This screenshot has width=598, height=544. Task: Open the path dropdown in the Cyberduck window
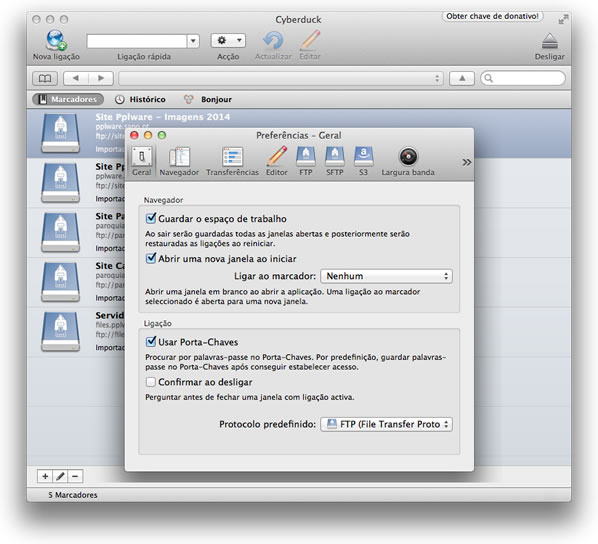pos(281,79)
